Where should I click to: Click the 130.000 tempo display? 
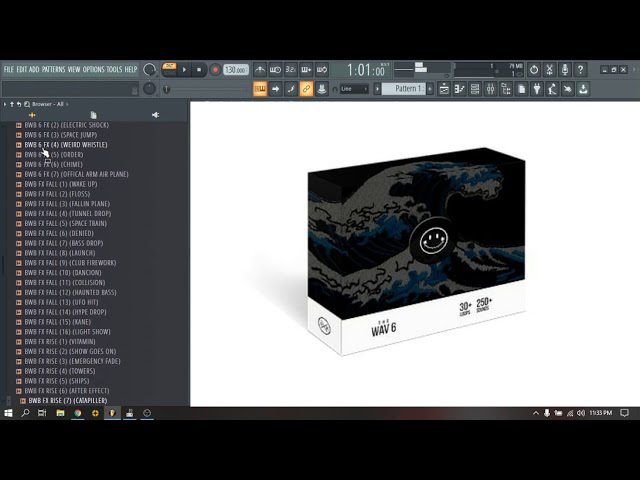pyautogui.click(x=236, y=70)
